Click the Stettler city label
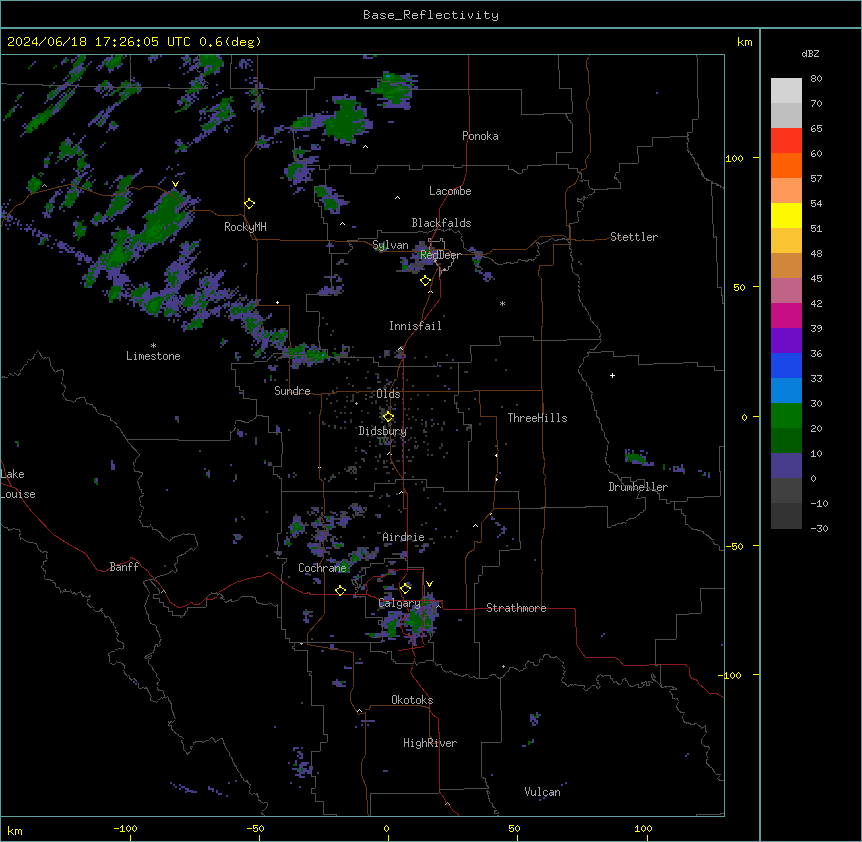Screen dimensions: 862x842 click(x=633, y=237)
